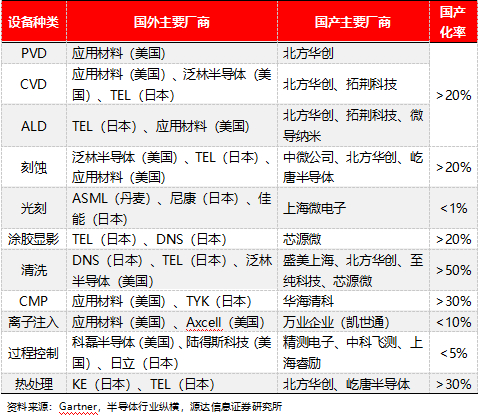Click cell TEL（日本）、DNS（日本）

(x=172, y=239)
